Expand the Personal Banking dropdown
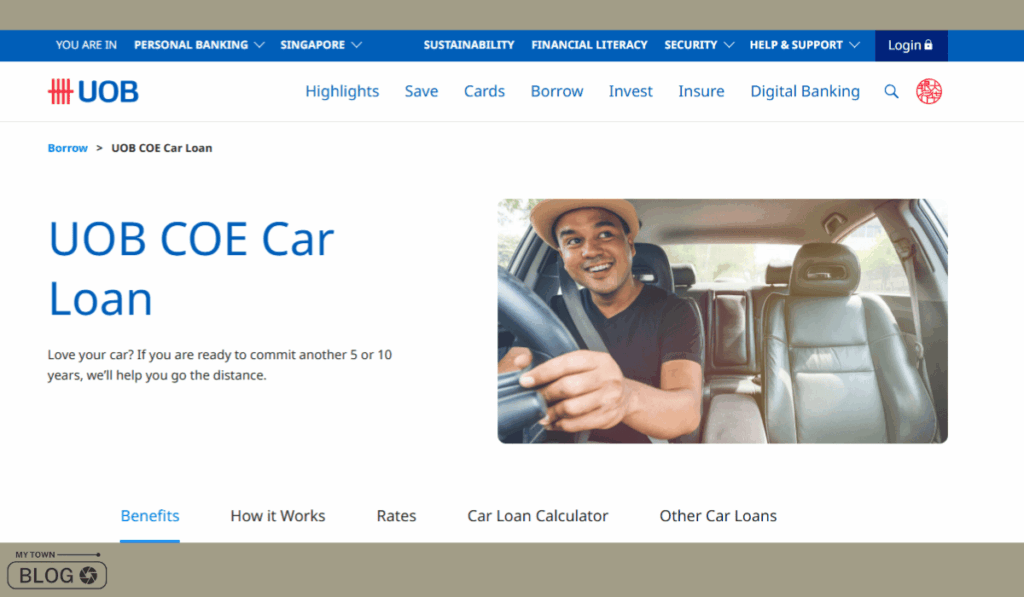Viewport: 1024px width, 597px height. click(x=199, y=45)
